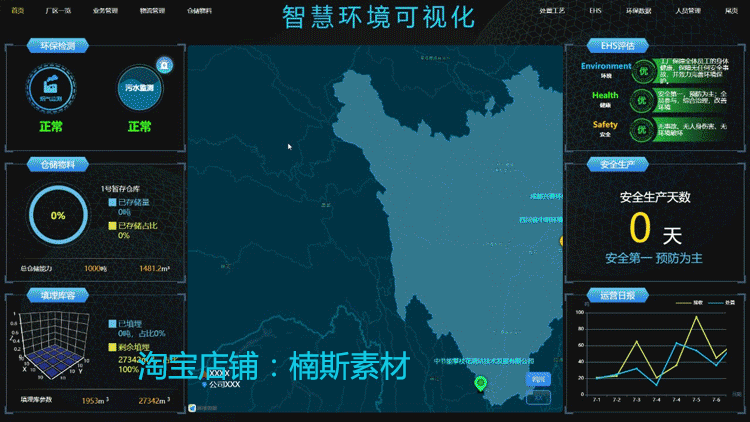750x422 pixels.
Task: Go to the EHS navigation tab
Action: [x=595, y=11]
